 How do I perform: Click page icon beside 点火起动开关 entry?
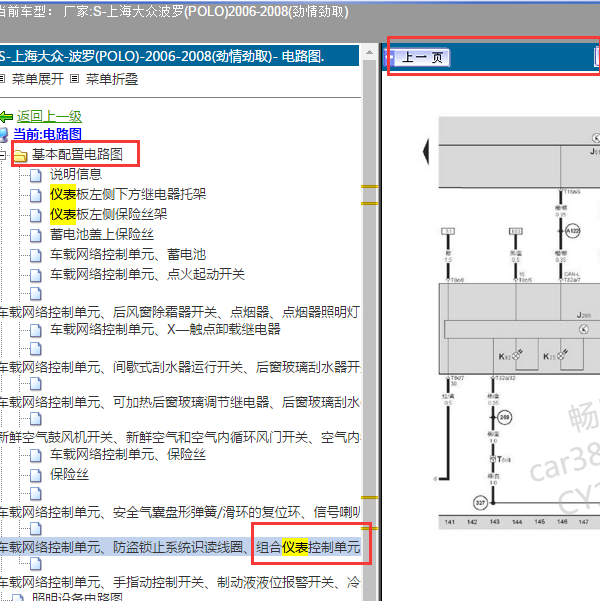point(36,275)
